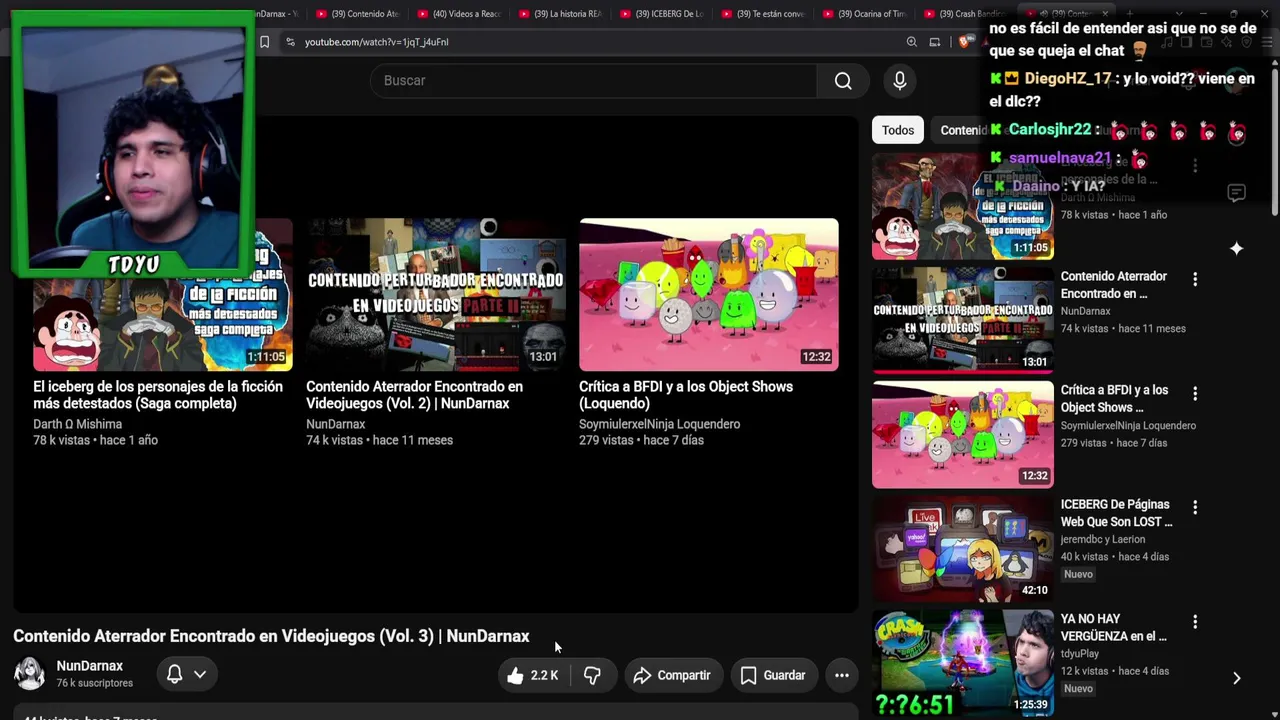Open options menu for 'ICEBERG De Páginas' video

1195,507
